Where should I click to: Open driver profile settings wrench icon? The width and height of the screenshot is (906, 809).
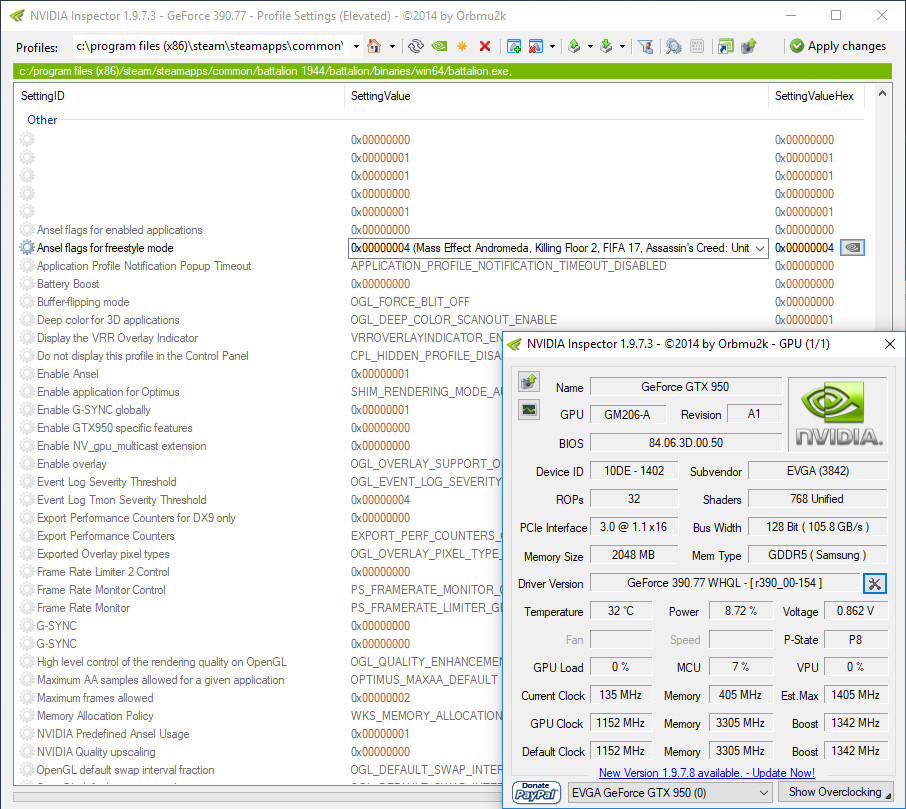(x=875, y=584)
